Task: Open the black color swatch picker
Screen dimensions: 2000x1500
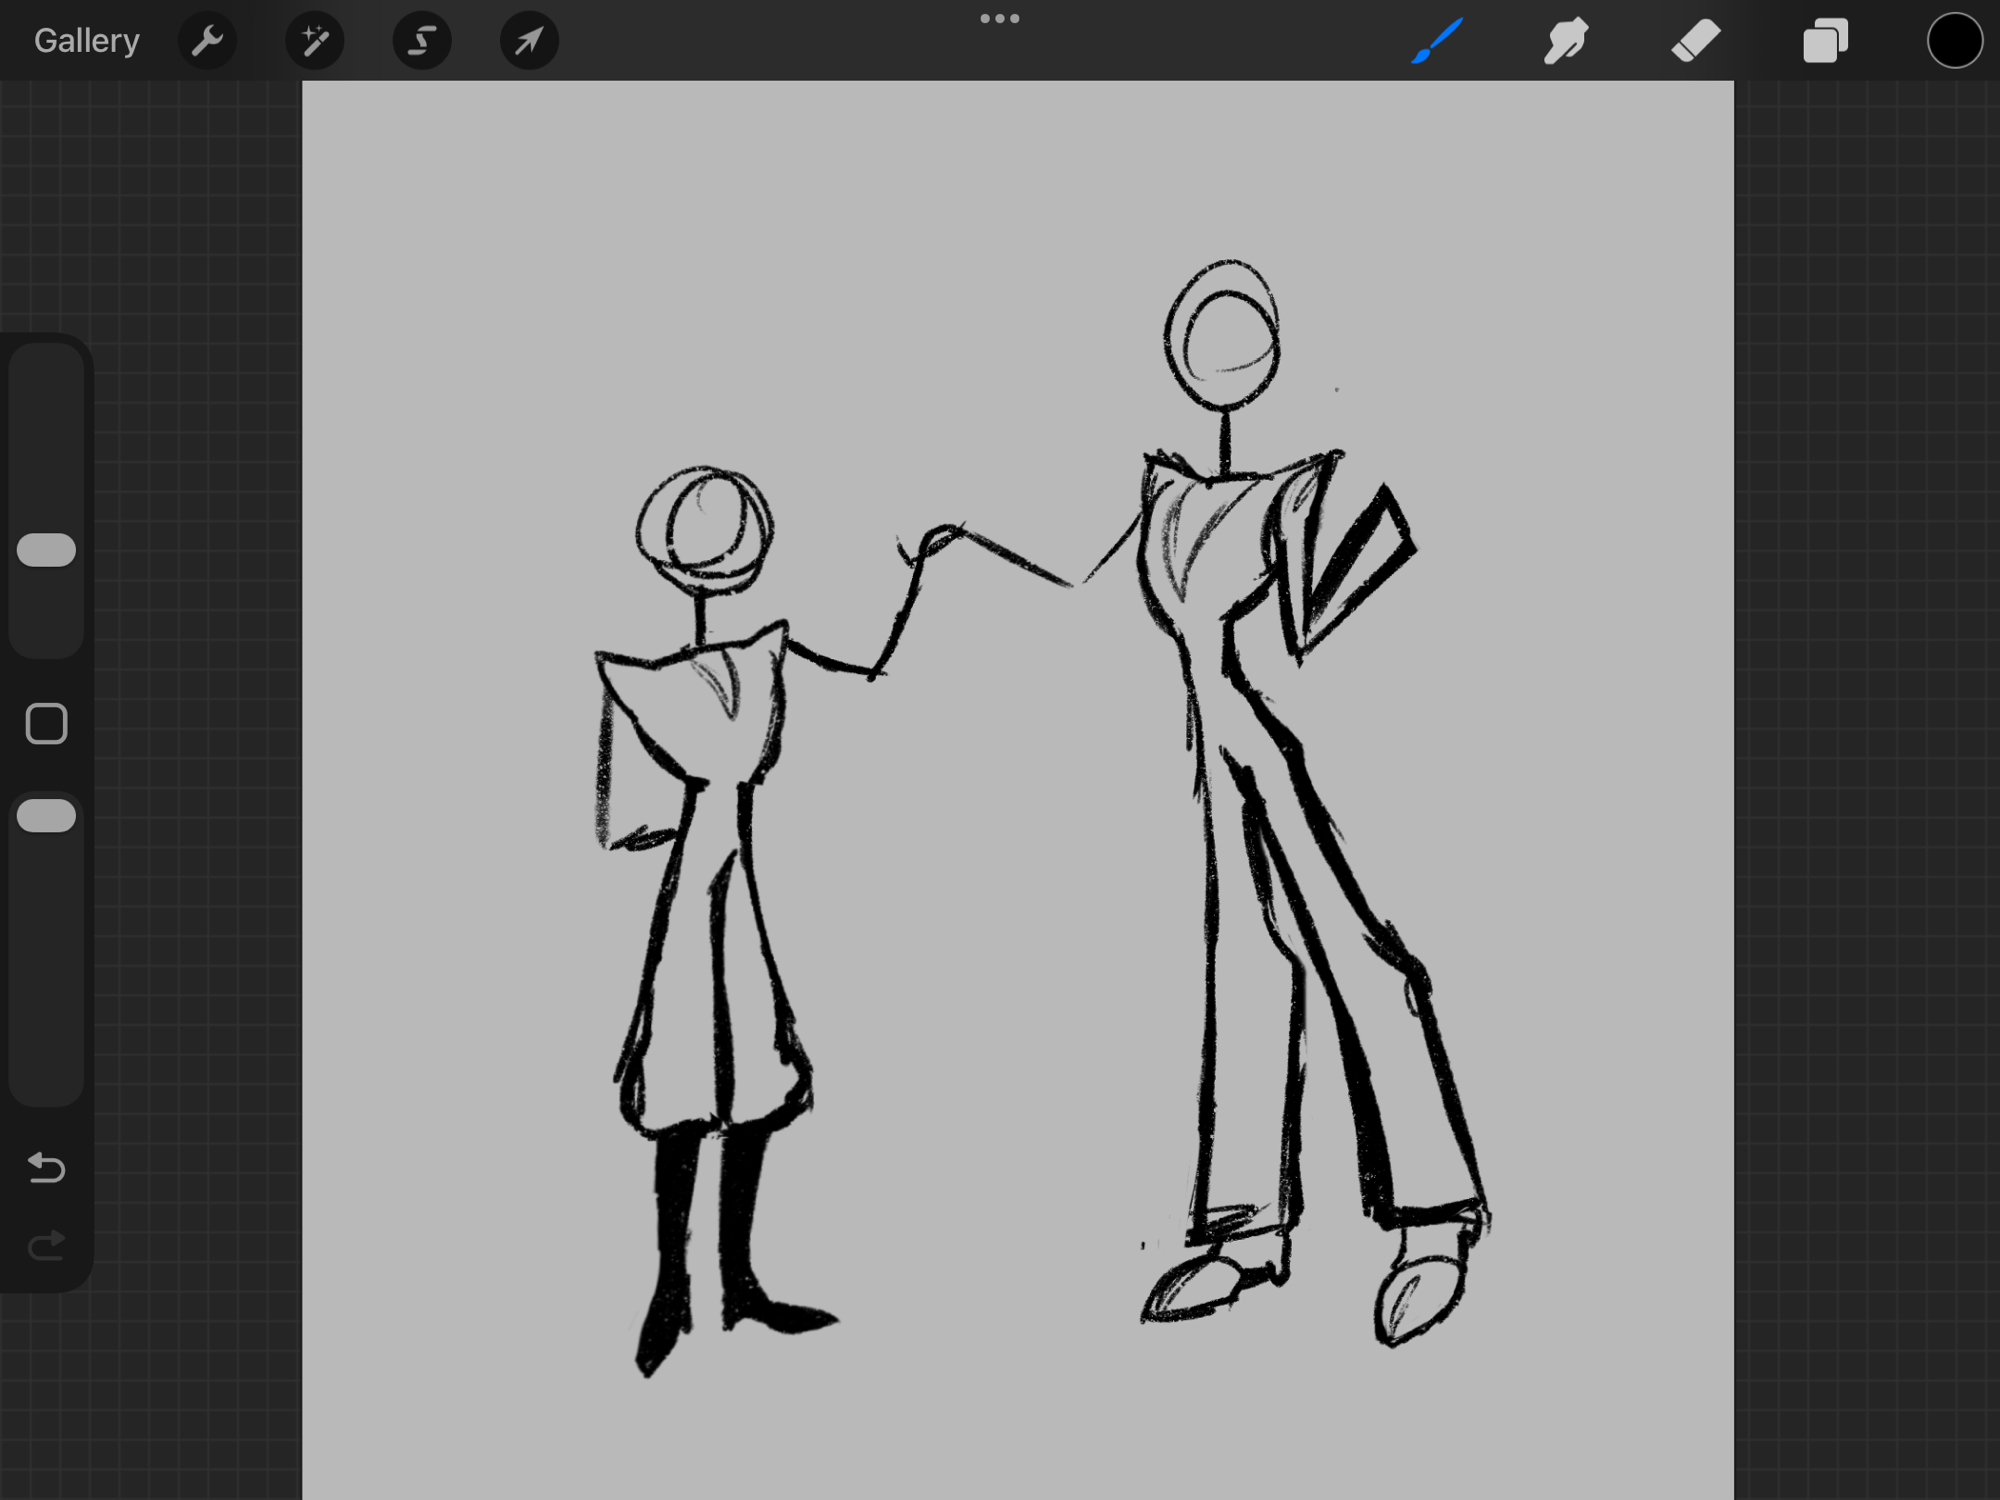Action: tap(1954, 40)
